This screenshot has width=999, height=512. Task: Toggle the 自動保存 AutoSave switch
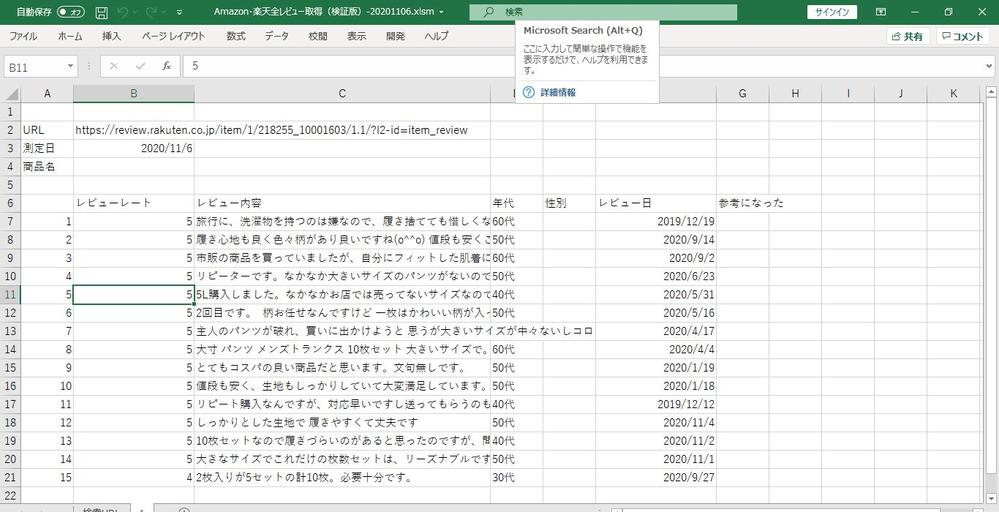pyautogui.click(x=71, y=11)
